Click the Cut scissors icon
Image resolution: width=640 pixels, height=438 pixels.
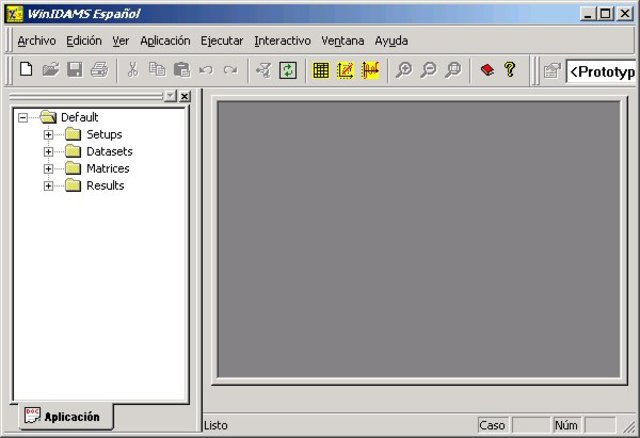coord(133,70)
